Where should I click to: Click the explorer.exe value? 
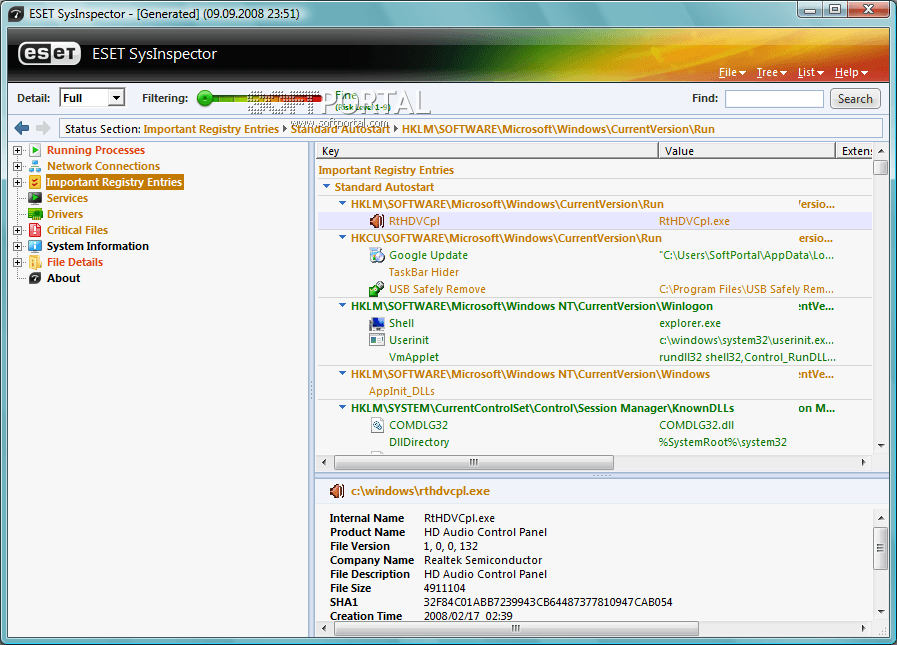690,323
